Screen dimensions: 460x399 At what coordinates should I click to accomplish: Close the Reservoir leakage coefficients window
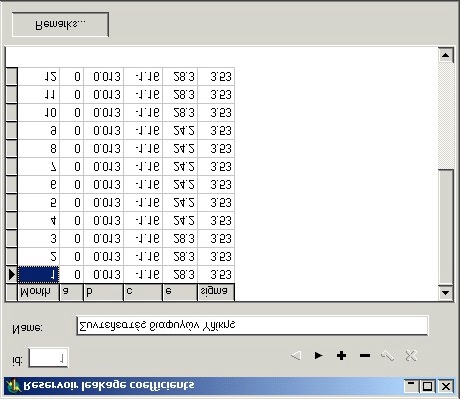pyautogui.click(x=446, y=387)
